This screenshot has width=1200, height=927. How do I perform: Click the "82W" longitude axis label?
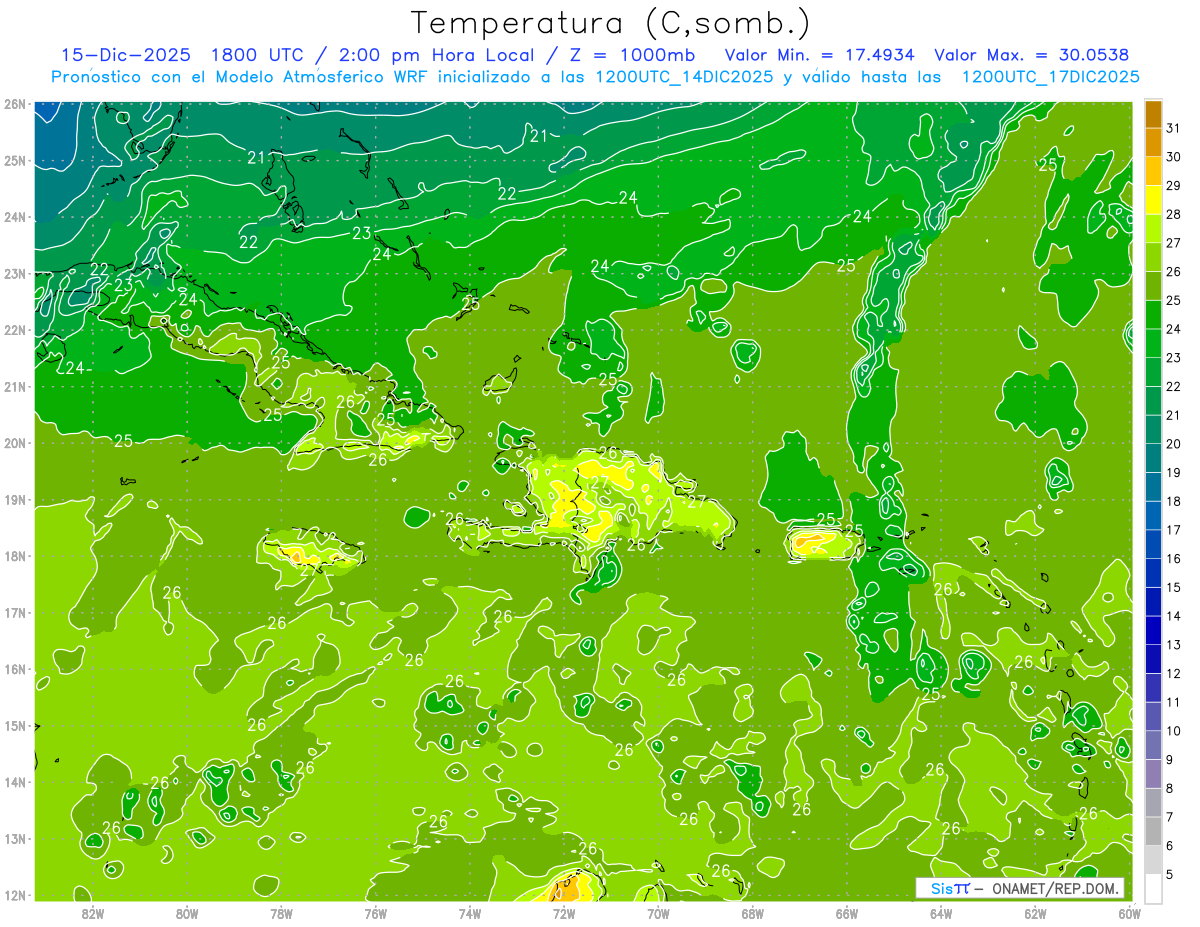(x=93, y=913)
